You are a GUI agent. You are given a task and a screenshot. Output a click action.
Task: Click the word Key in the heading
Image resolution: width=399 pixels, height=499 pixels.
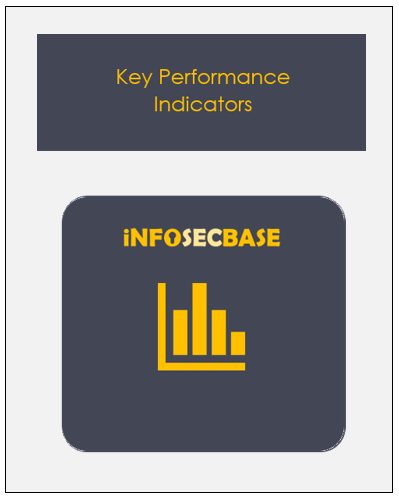point(134,78)
